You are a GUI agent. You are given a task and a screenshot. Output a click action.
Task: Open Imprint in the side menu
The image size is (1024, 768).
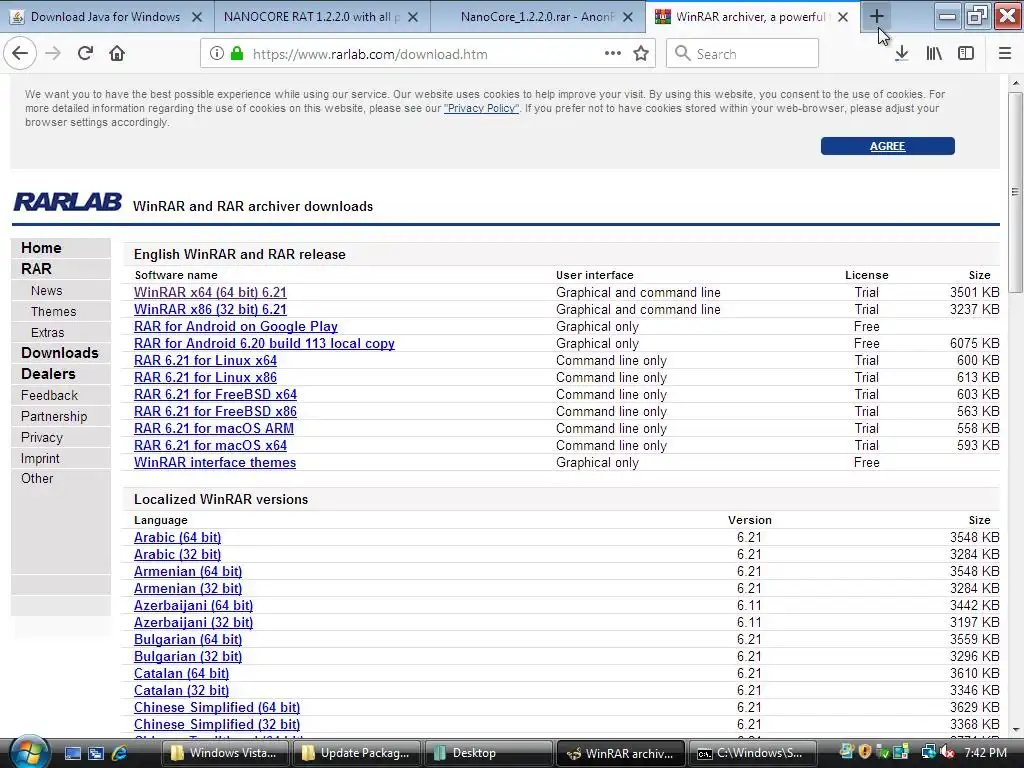(40, 458)
